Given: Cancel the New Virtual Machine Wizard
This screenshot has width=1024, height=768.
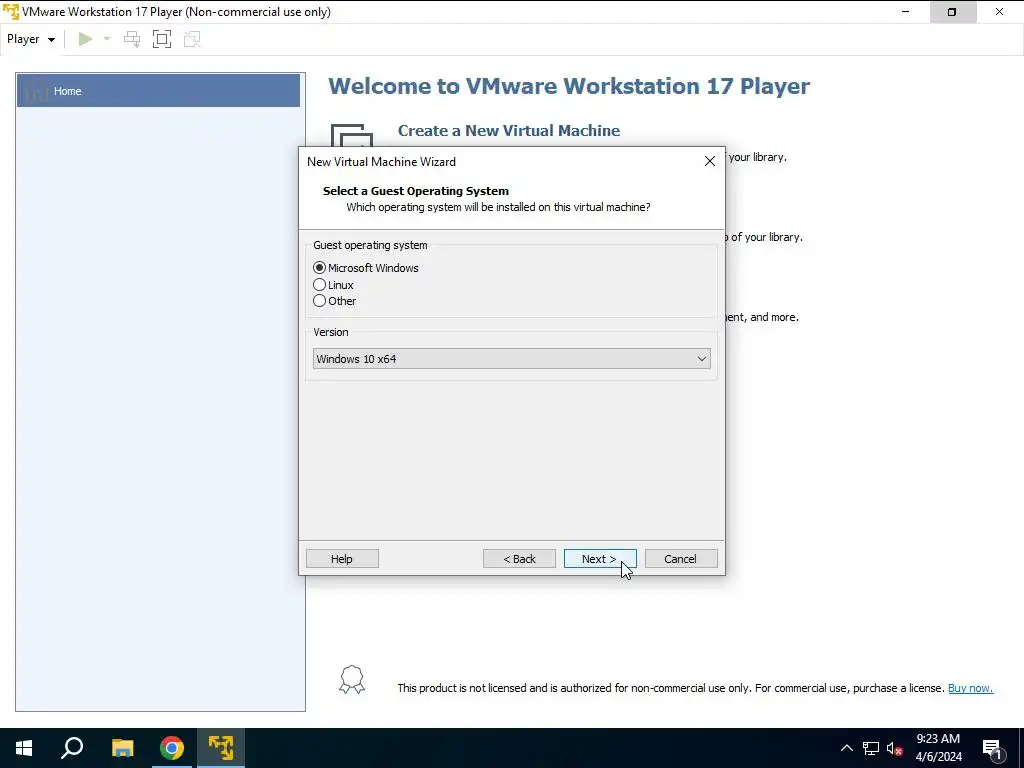Looking at the screenshot, I should (x=680, y=559).
